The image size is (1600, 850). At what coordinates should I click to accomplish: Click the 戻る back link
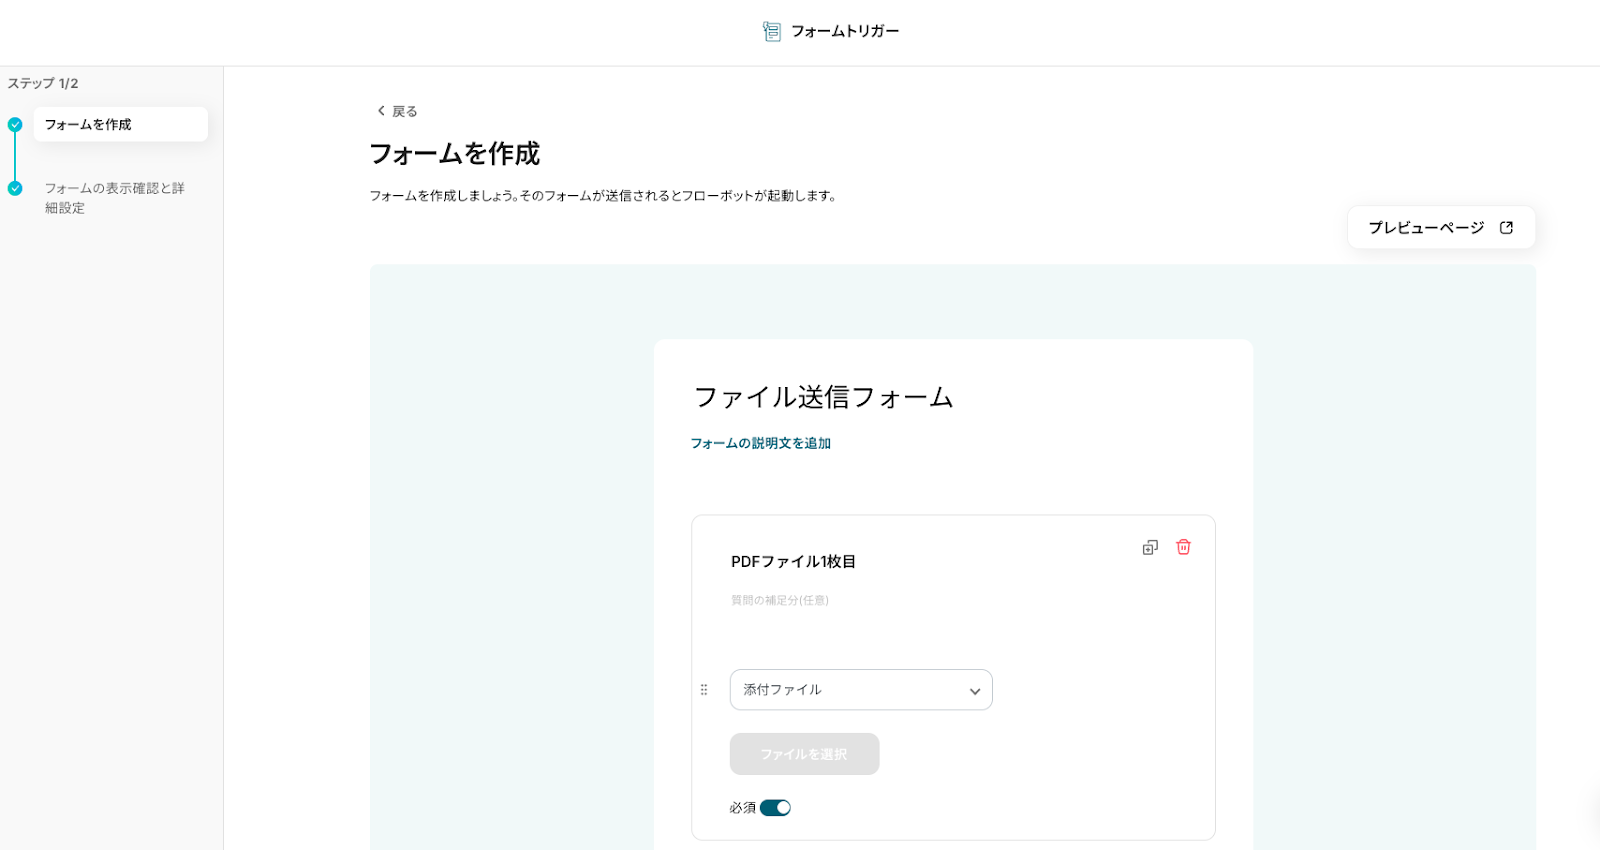point(404,111)
